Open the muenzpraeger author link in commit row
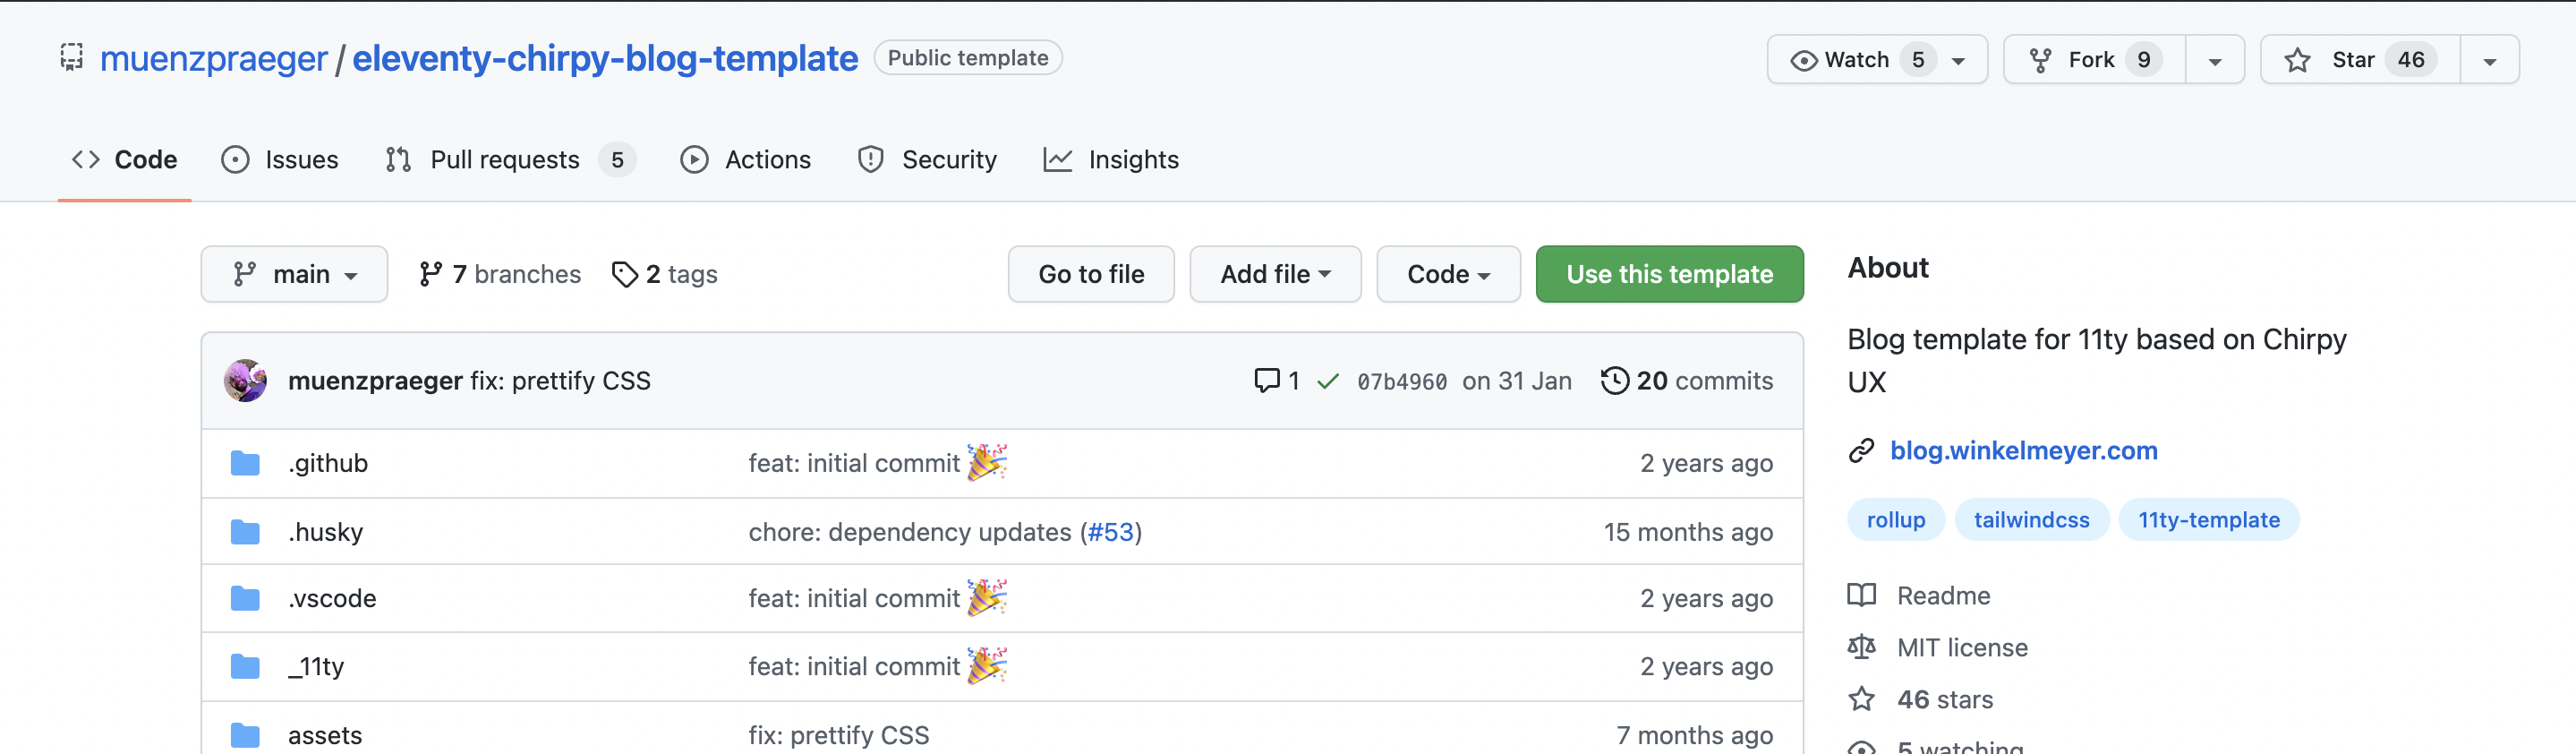Screen dimensions: 2576x754 click(x=375, y=381)
